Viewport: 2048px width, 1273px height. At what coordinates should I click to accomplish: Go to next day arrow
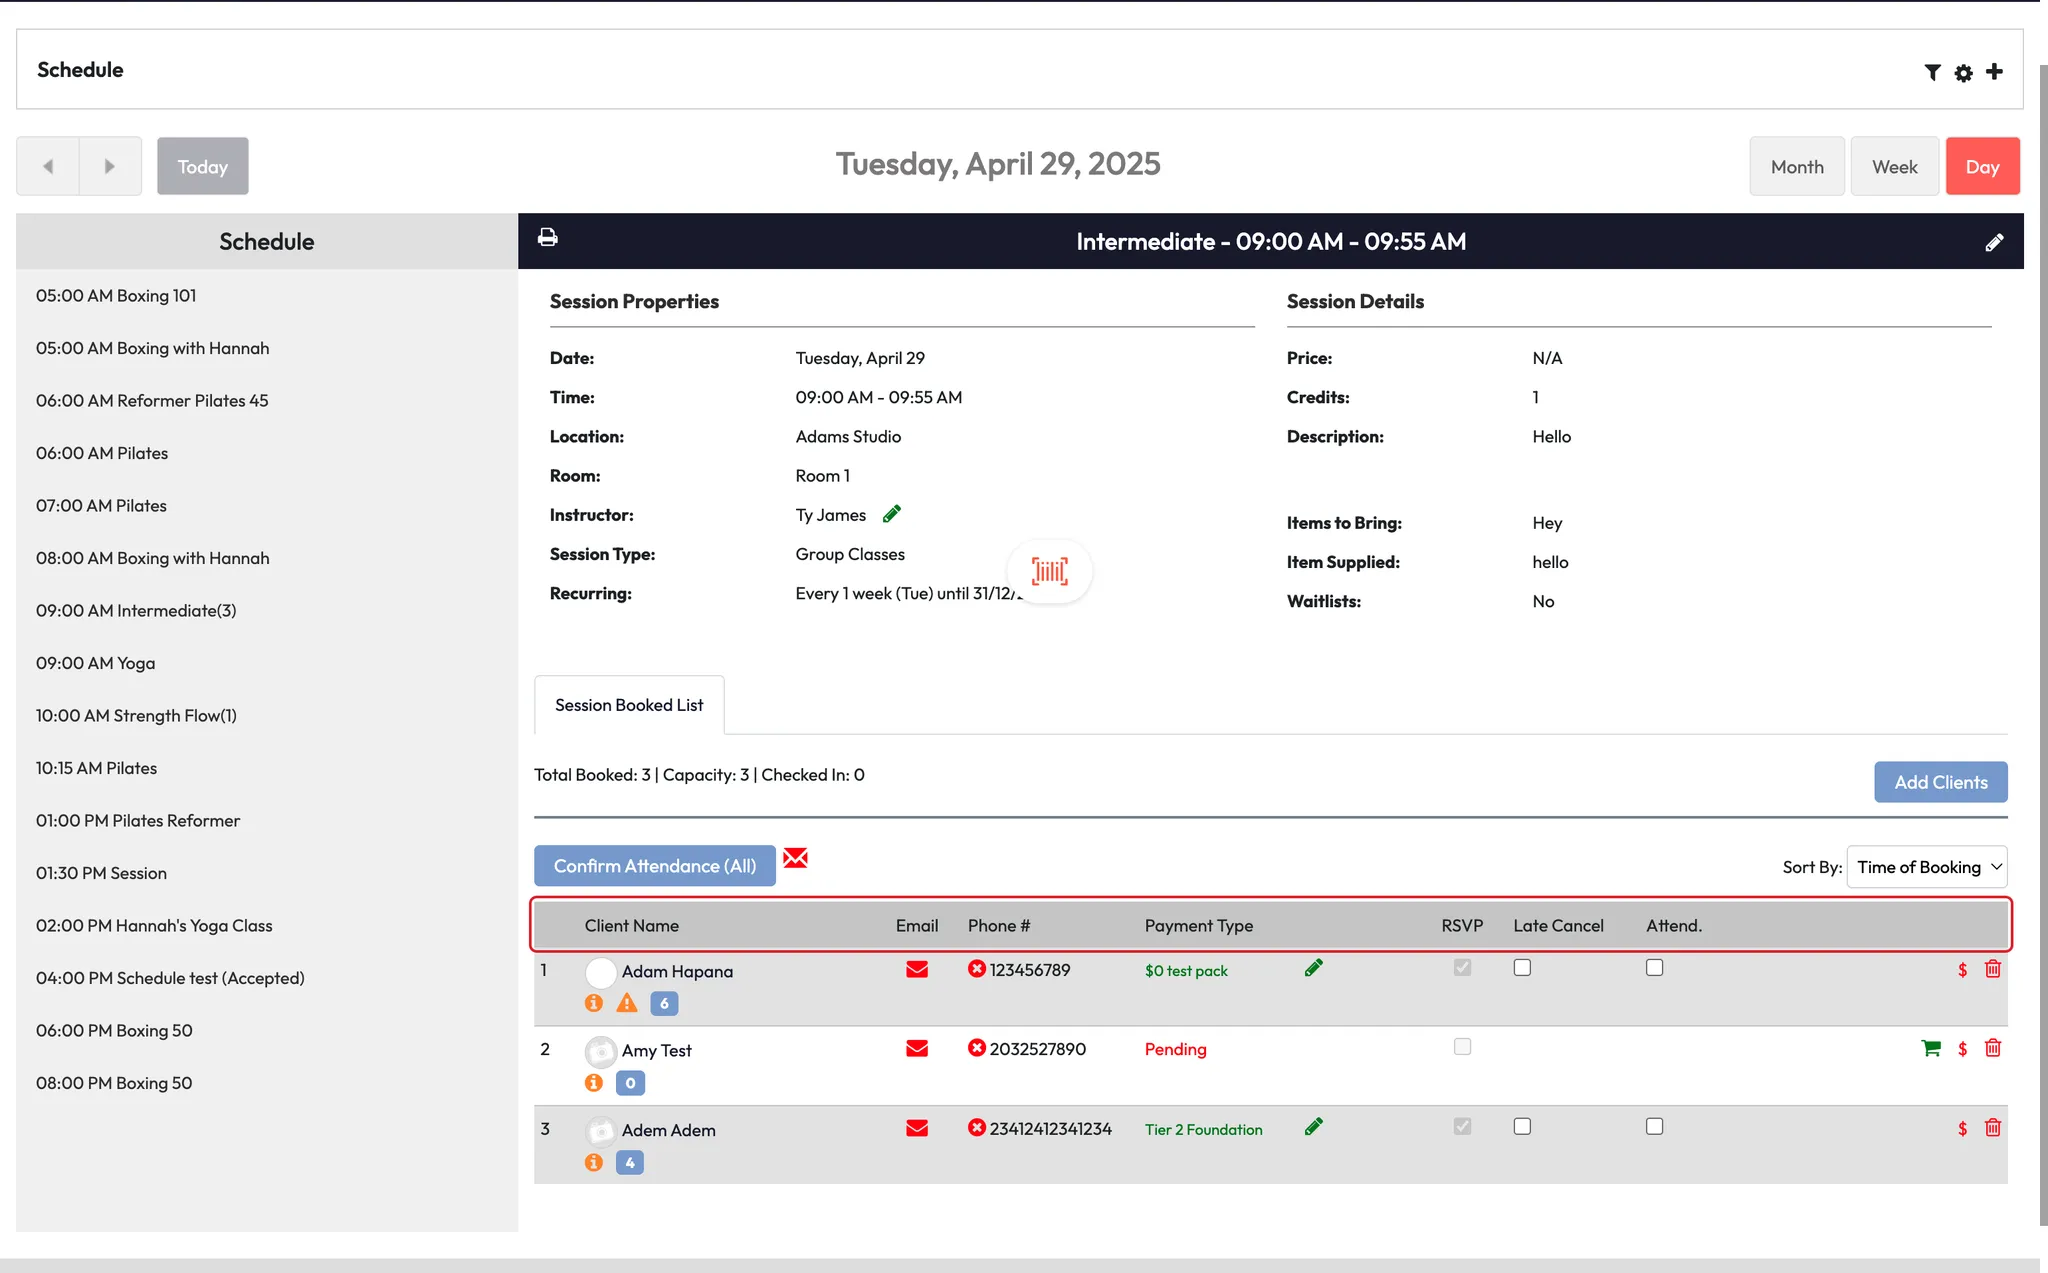(110, 166)
